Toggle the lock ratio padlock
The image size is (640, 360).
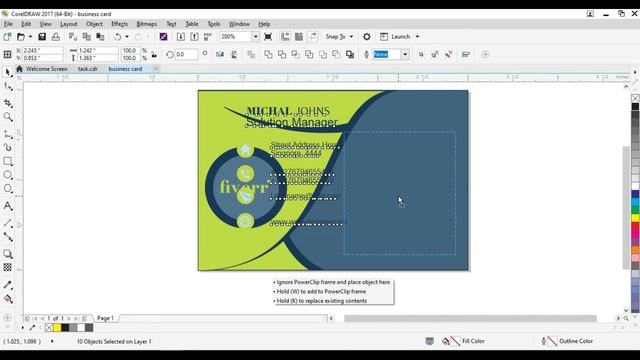click(154, 54)
